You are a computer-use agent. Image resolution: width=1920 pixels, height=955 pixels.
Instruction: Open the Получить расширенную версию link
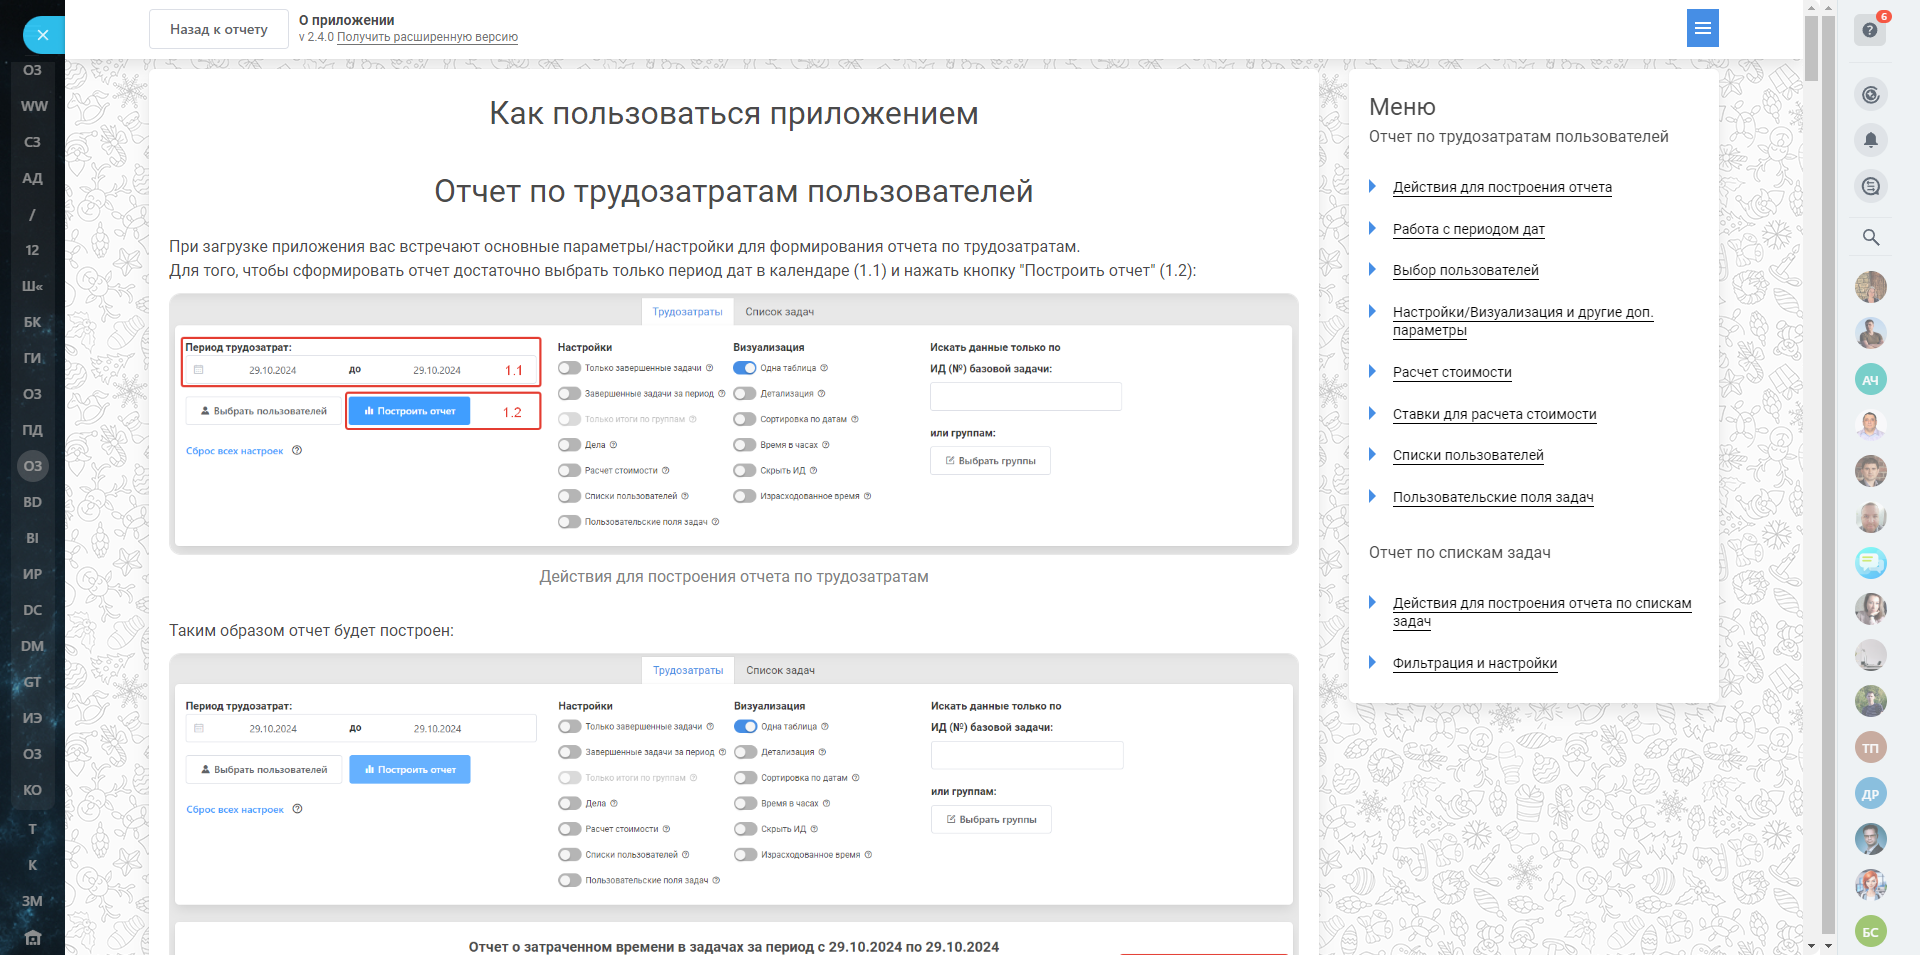click(427, 37)
